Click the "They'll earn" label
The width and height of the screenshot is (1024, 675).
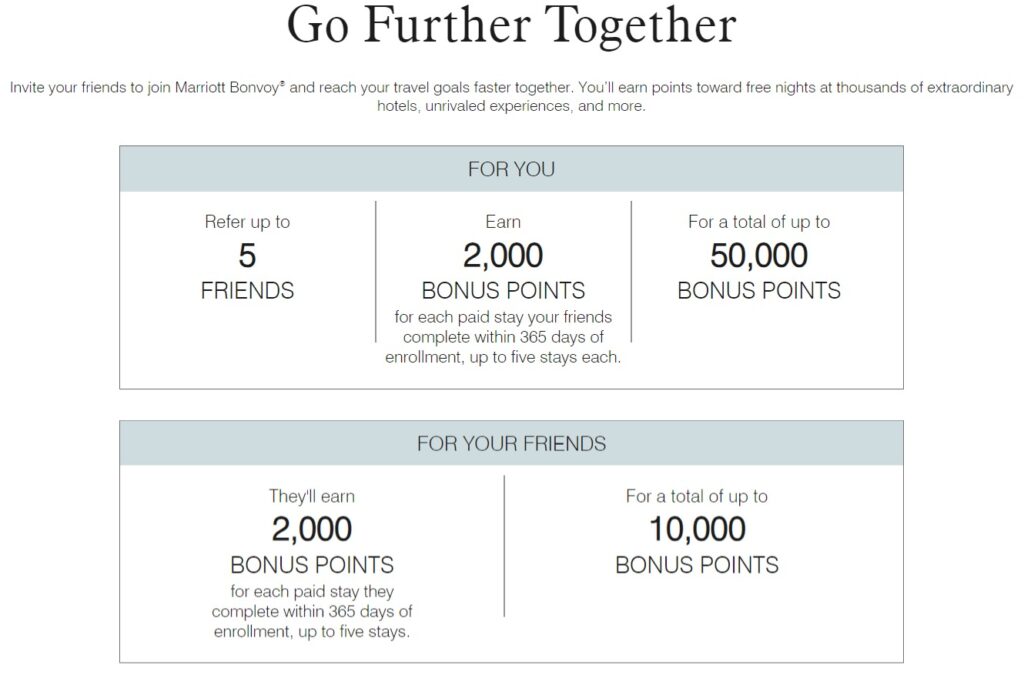(312, 496)
